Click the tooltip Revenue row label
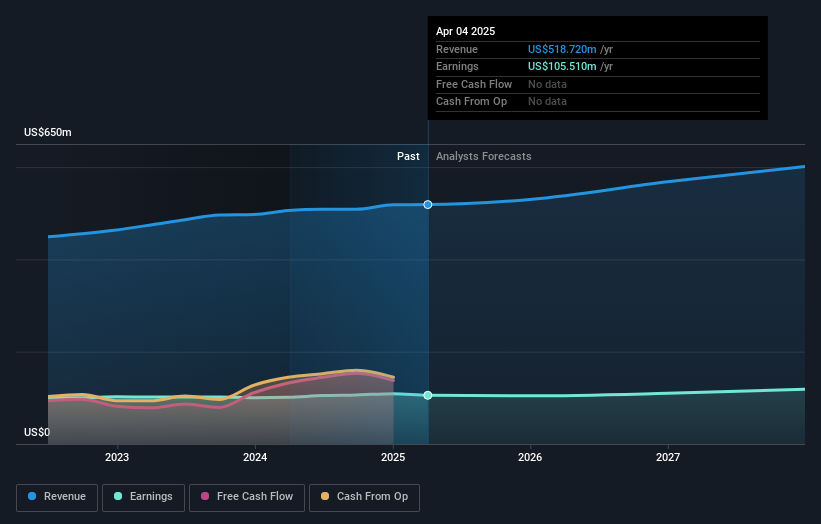Image resolution: width=821 pixels, height=524 pixels. click(x=457, y=49)
